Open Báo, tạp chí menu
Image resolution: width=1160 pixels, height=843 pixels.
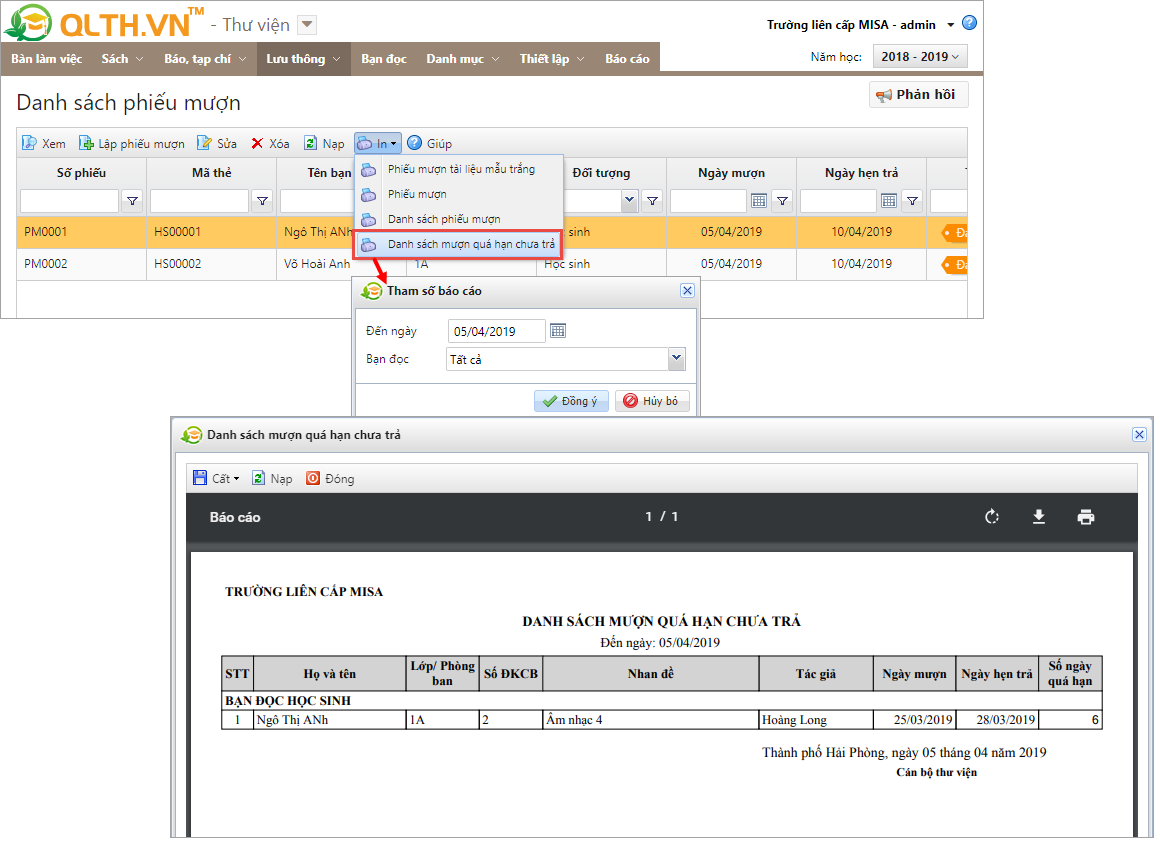click(206, 58)
